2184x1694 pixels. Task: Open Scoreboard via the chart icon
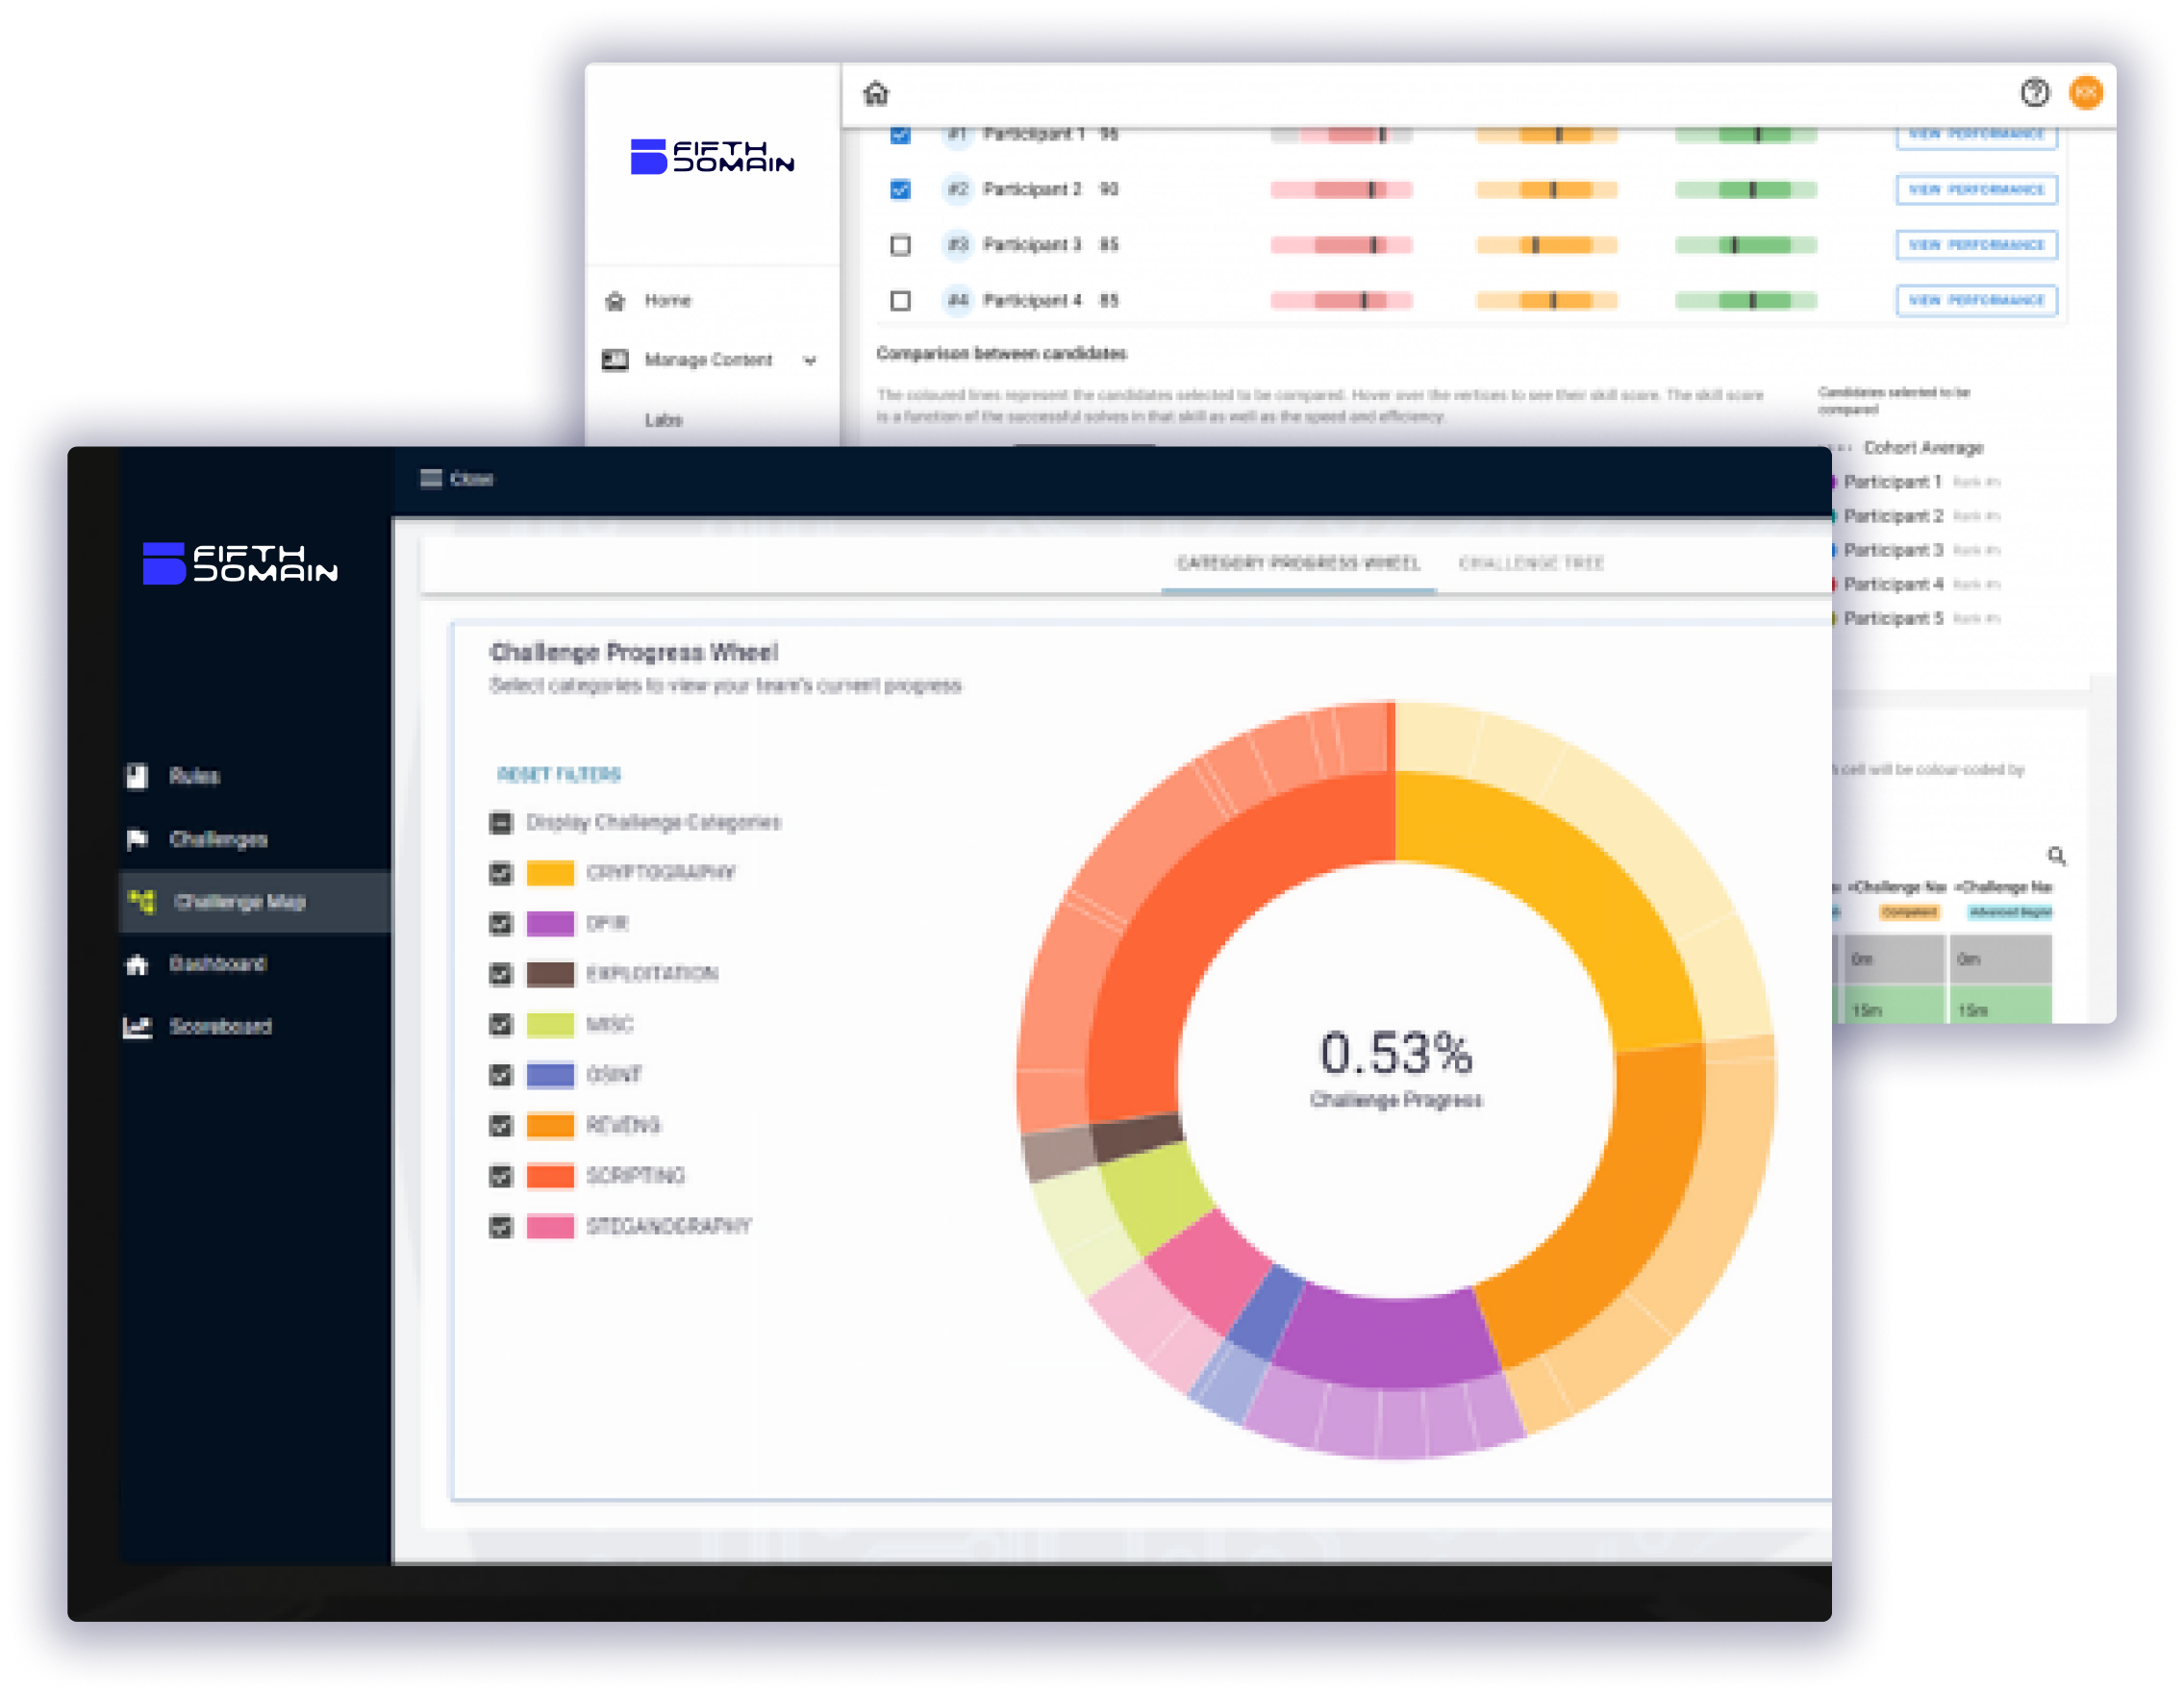tap(137, 1026)
